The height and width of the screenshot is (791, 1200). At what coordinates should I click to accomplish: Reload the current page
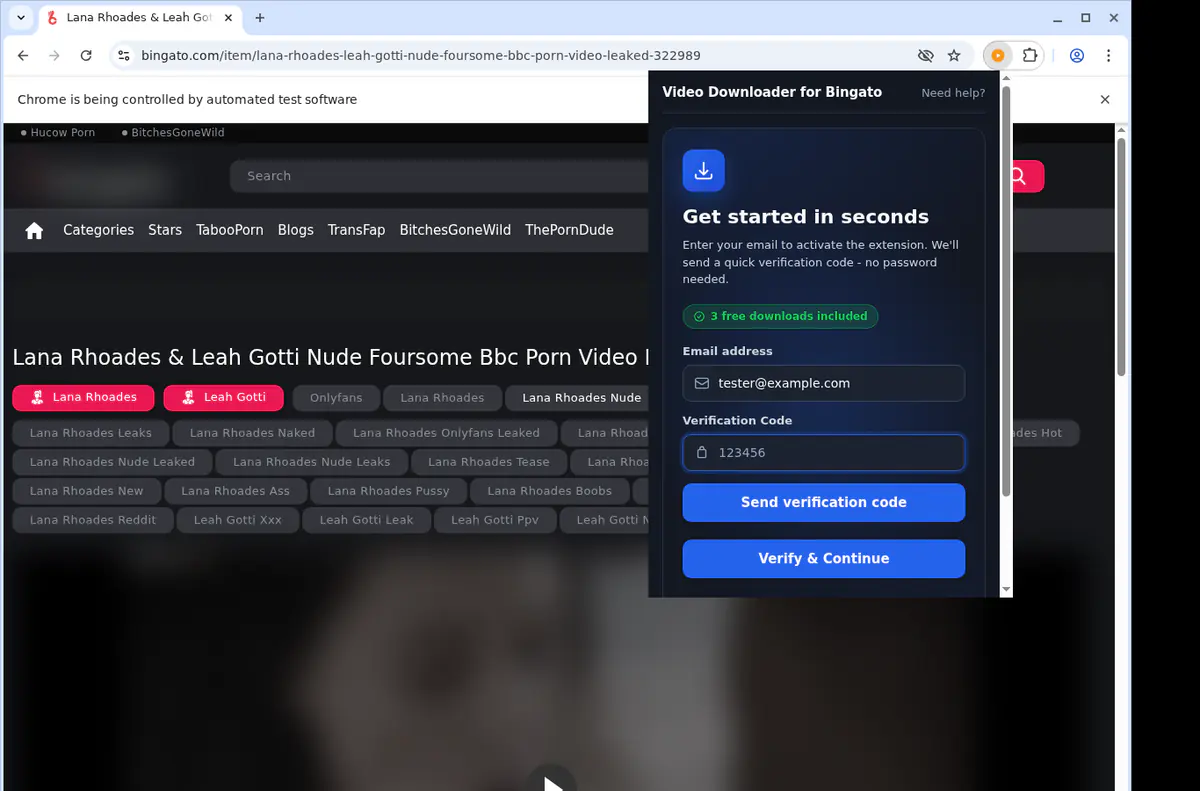(86, 56)
